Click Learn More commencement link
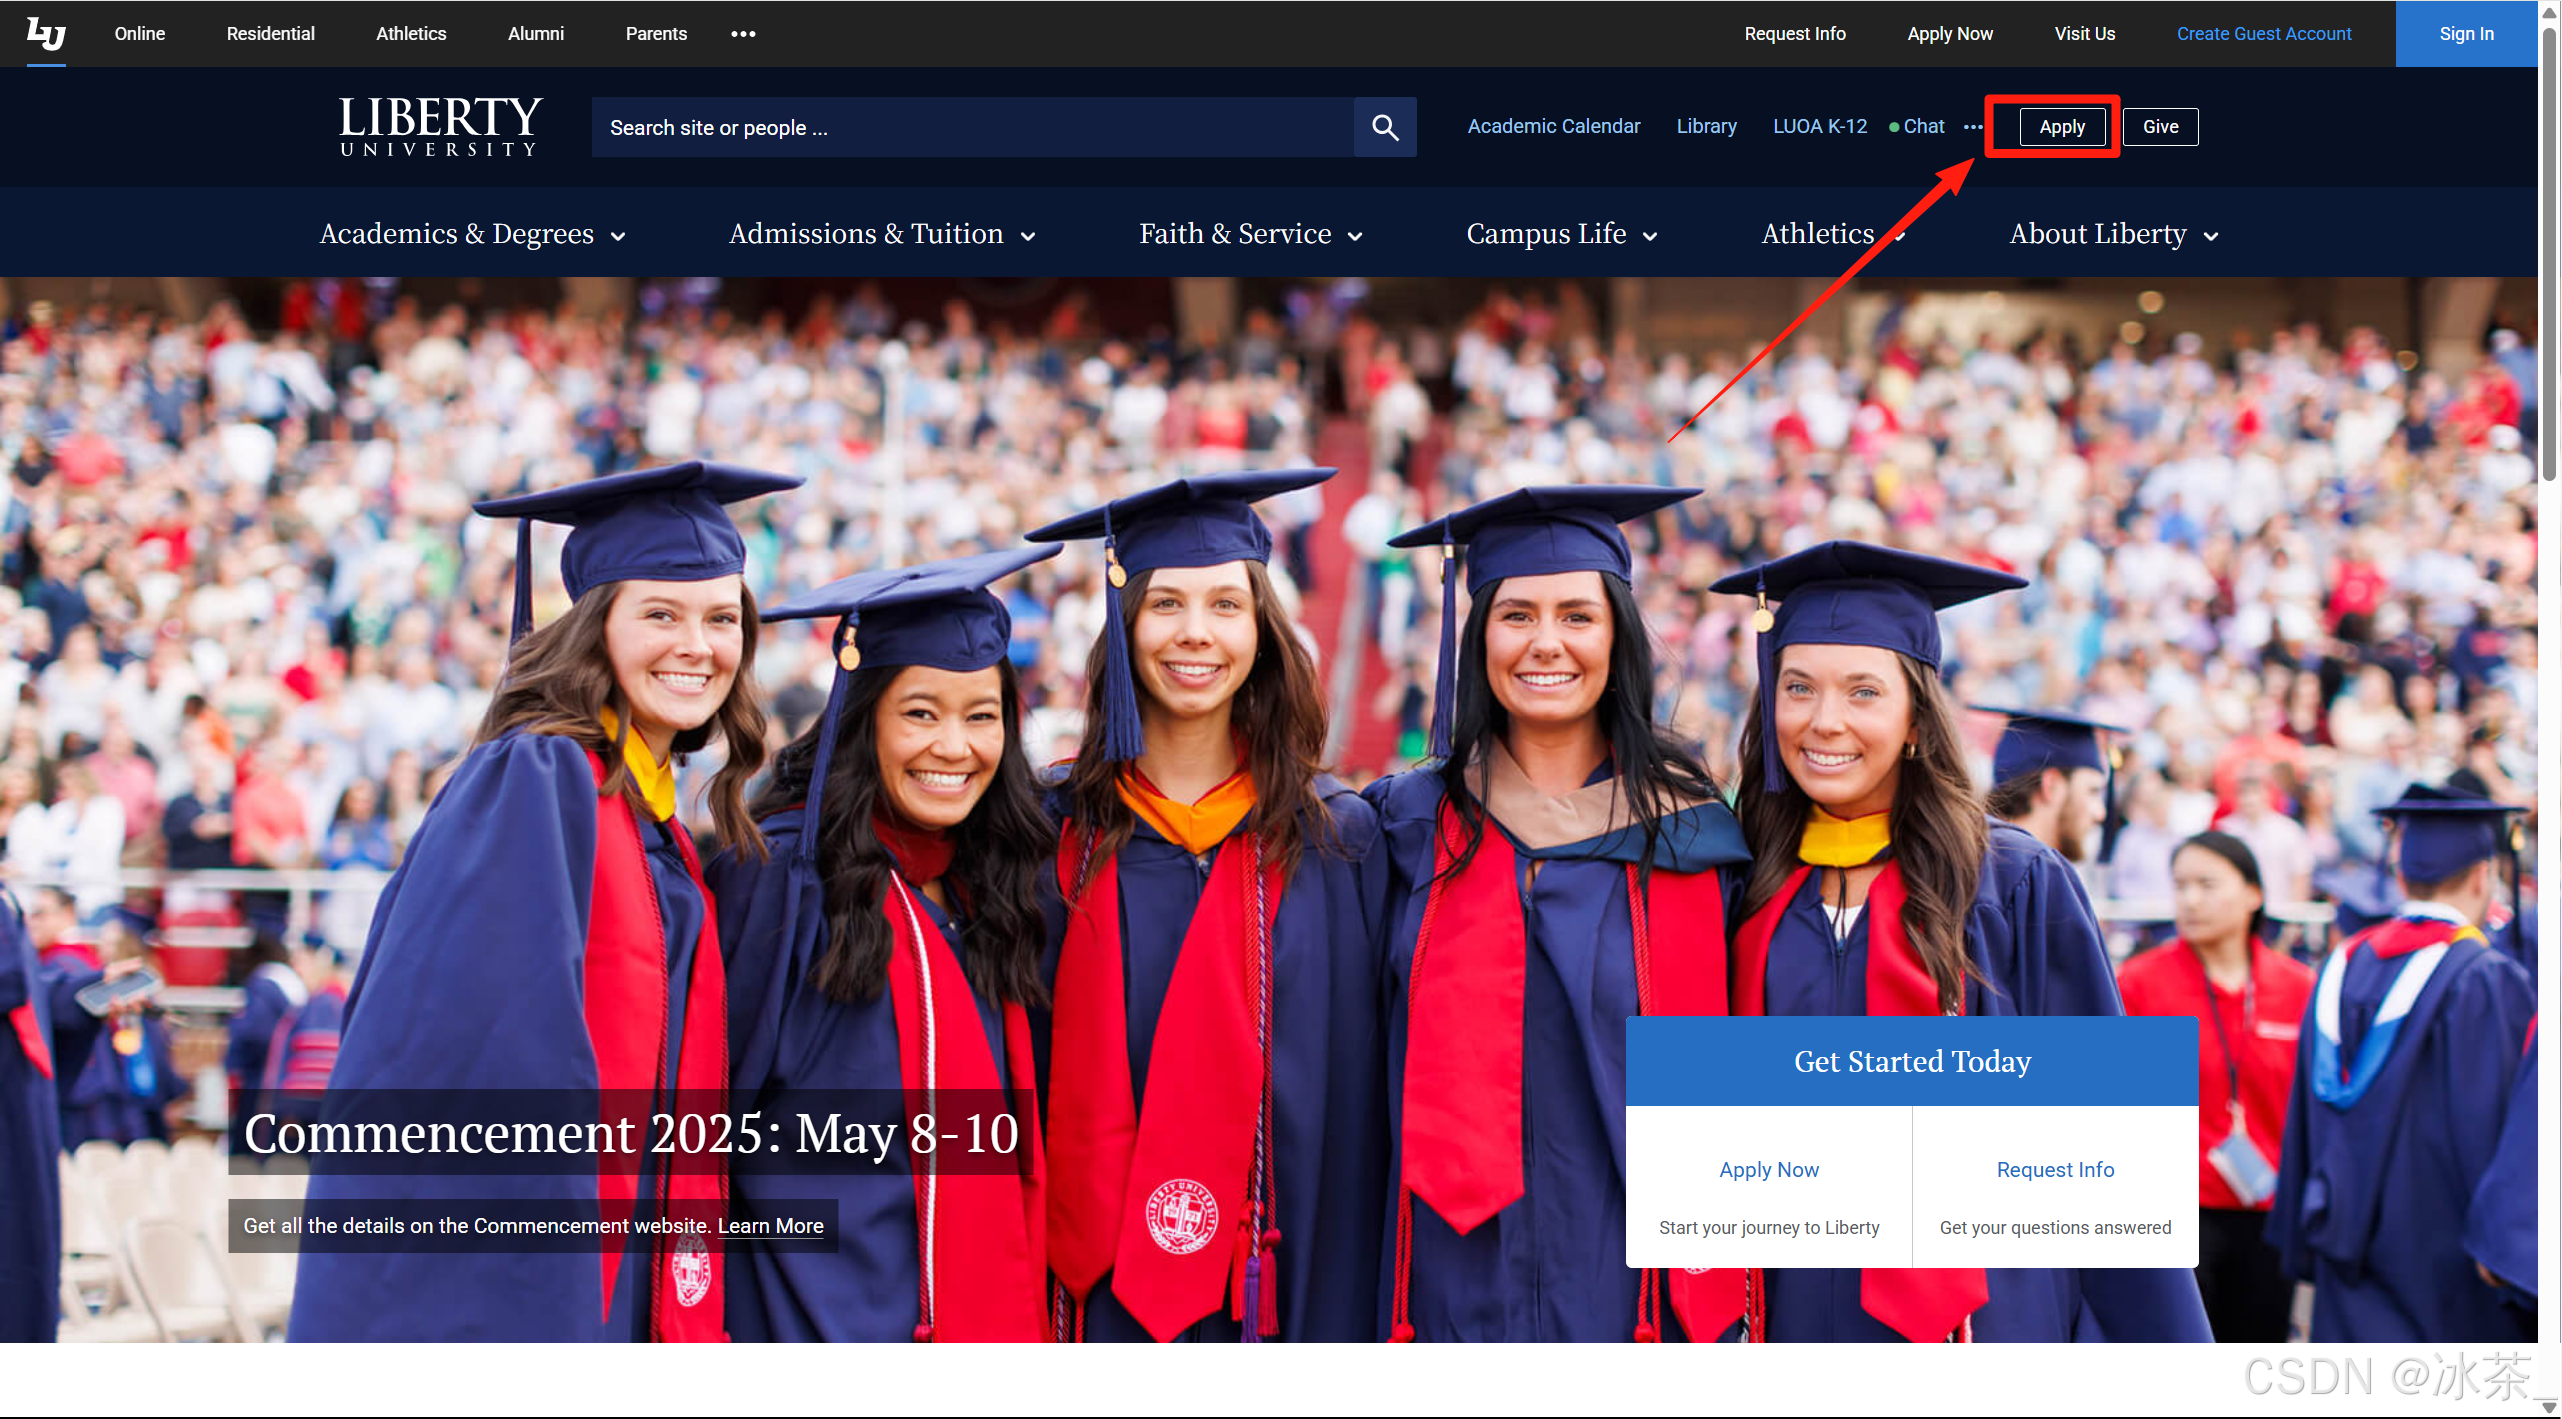Image resolution: width=2562 pixels, height=1419 pixels. coord(770,1226)
